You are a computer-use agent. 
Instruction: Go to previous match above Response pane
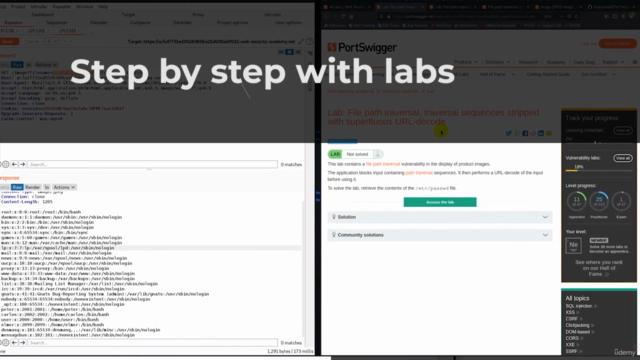[14, 164]
